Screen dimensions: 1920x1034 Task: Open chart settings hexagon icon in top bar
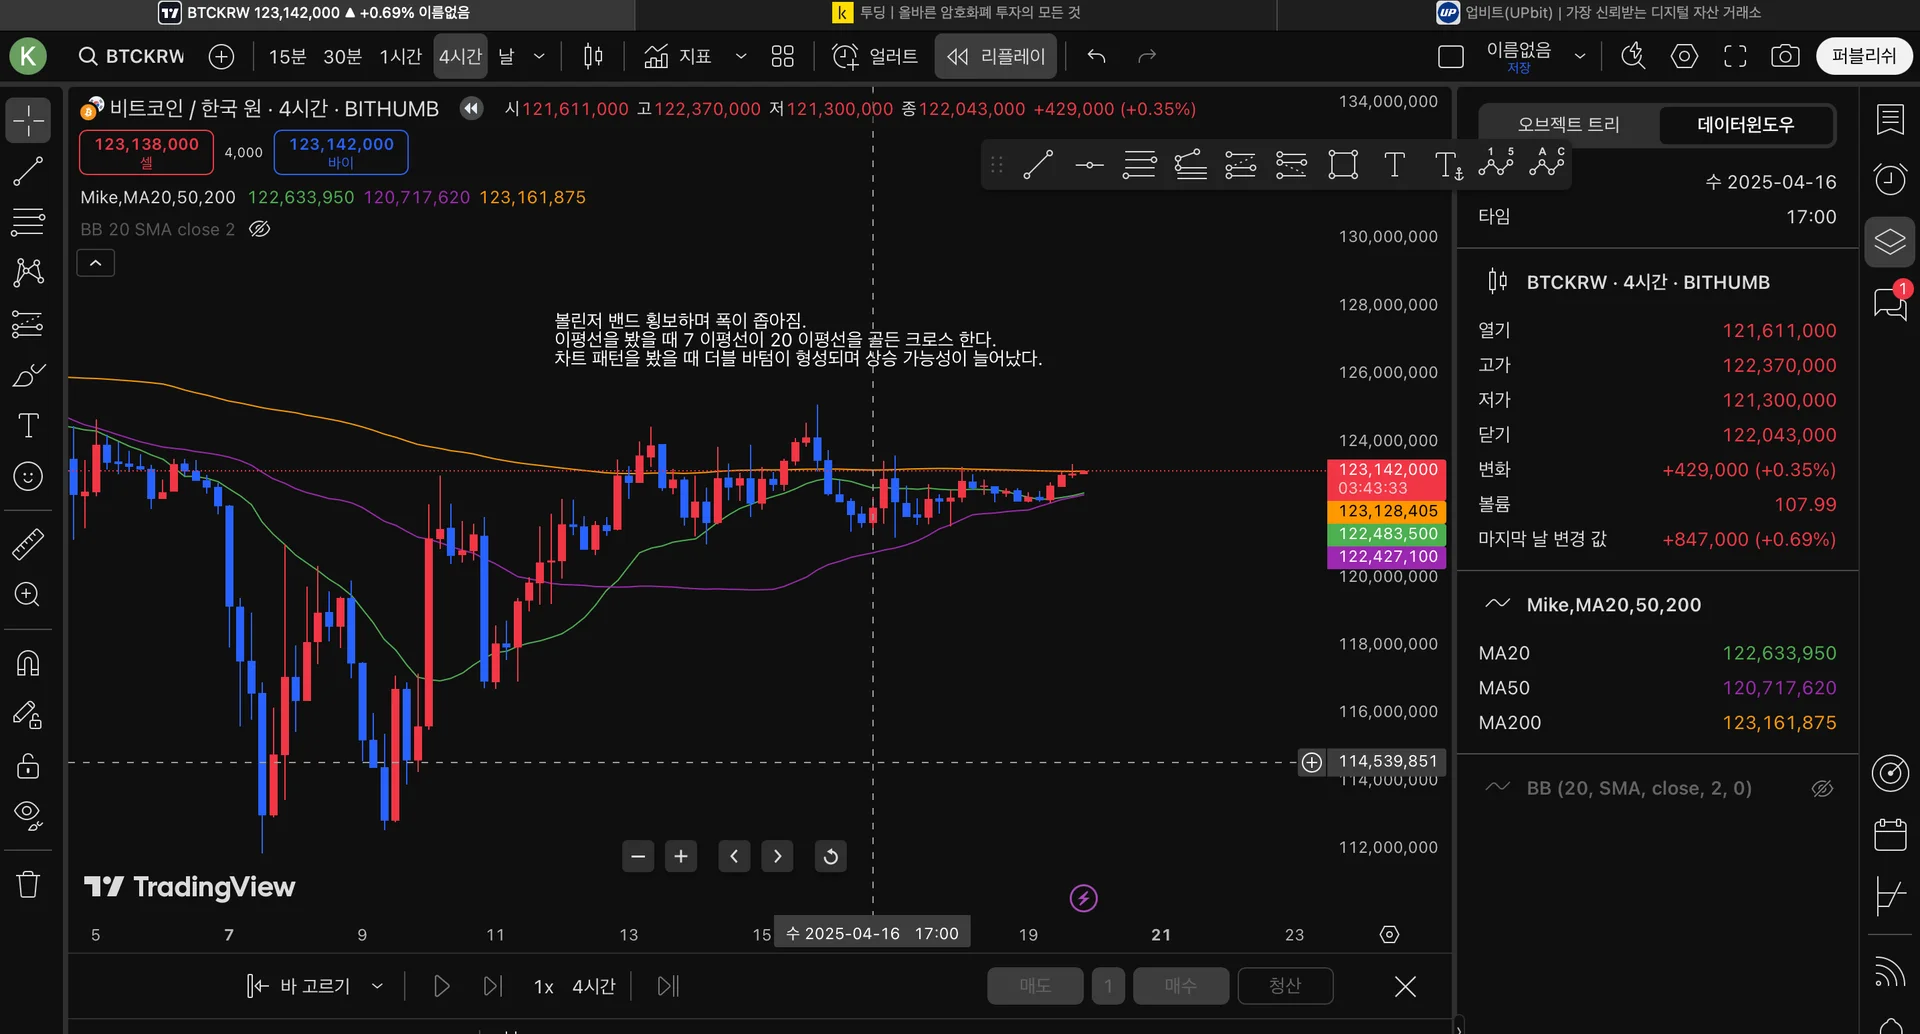(1684, 56)
